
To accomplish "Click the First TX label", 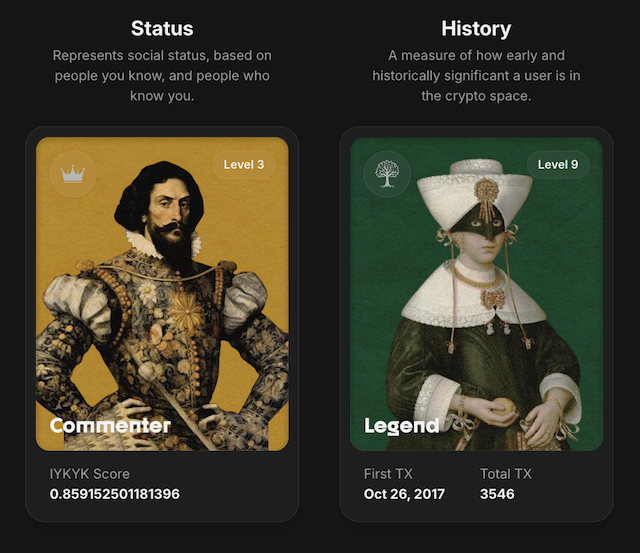I will point(388,474).
